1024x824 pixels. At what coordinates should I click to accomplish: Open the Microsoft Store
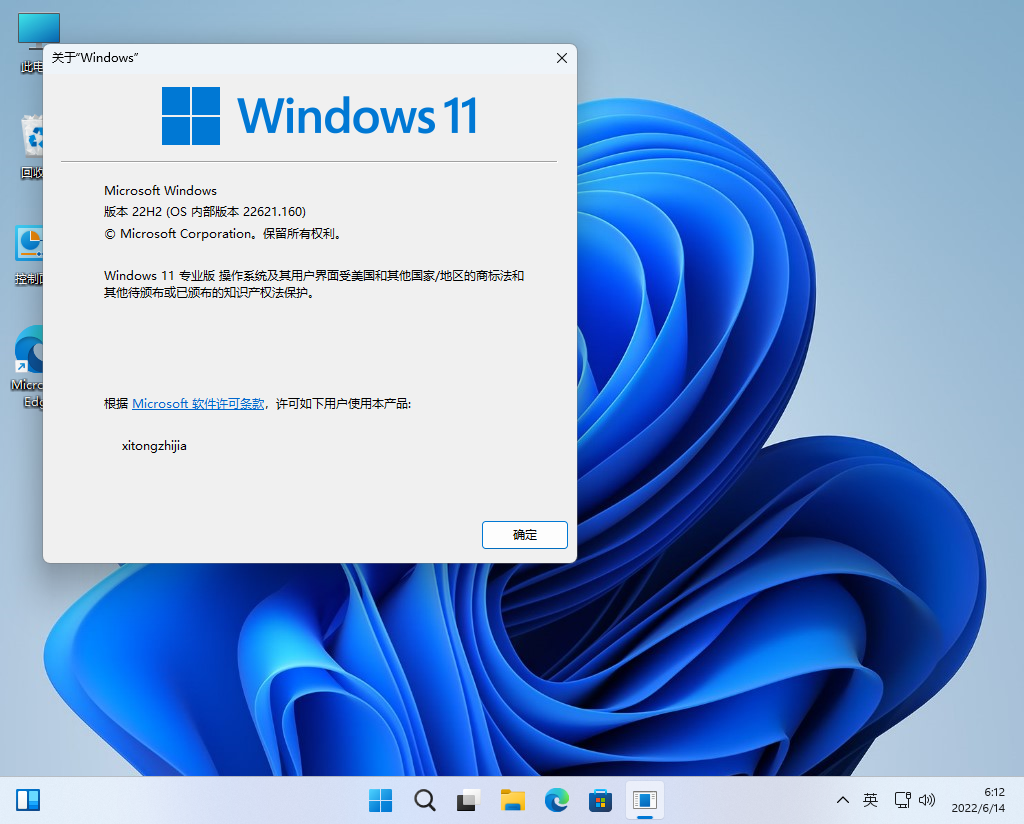[600, 799]
